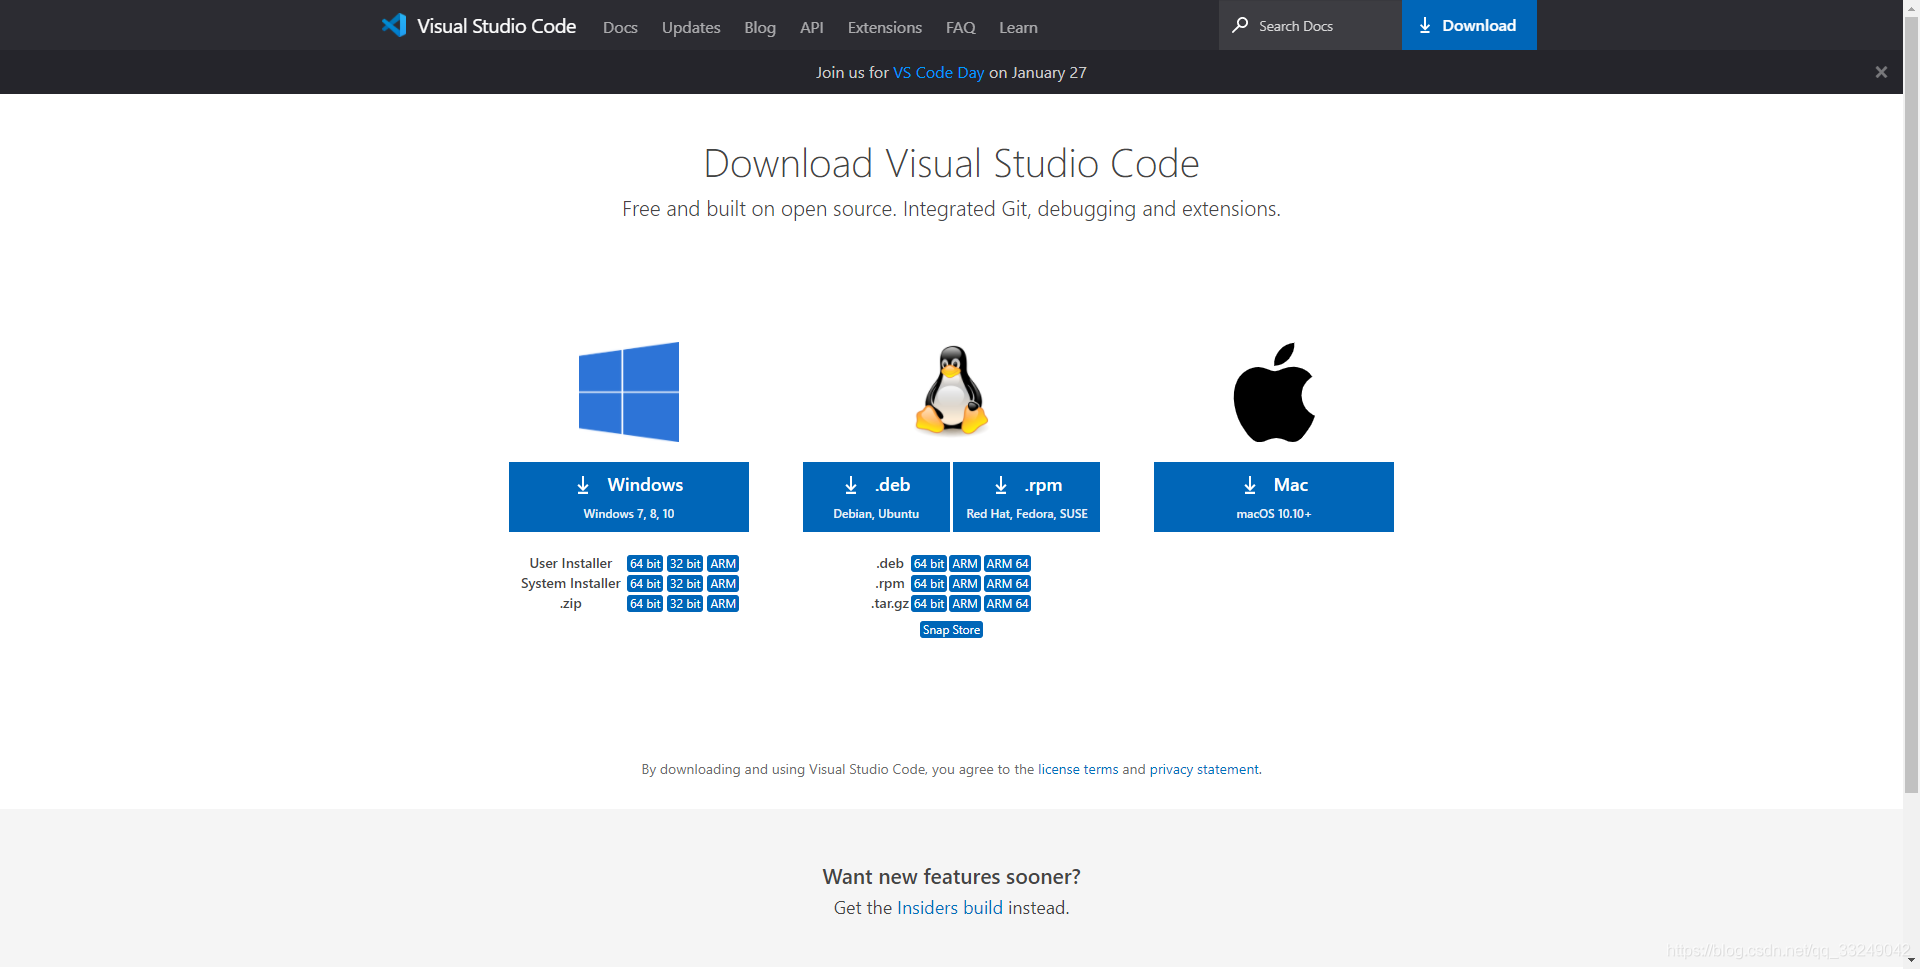
Task: Click the Windows logo image
Action: (629, 392)
